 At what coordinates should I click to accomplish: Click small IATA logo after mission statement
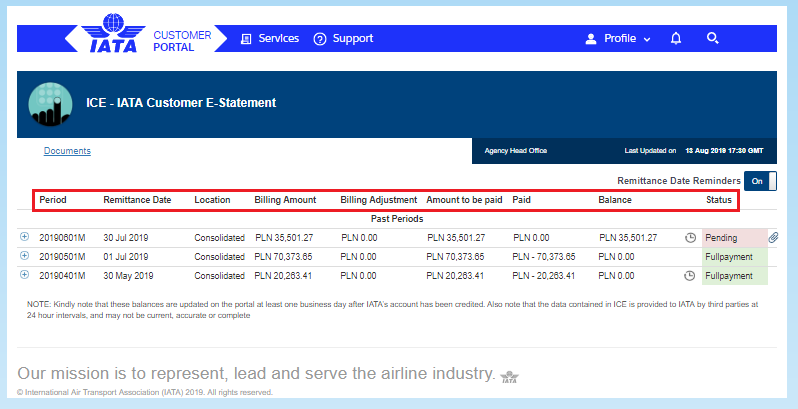point(509,377)
